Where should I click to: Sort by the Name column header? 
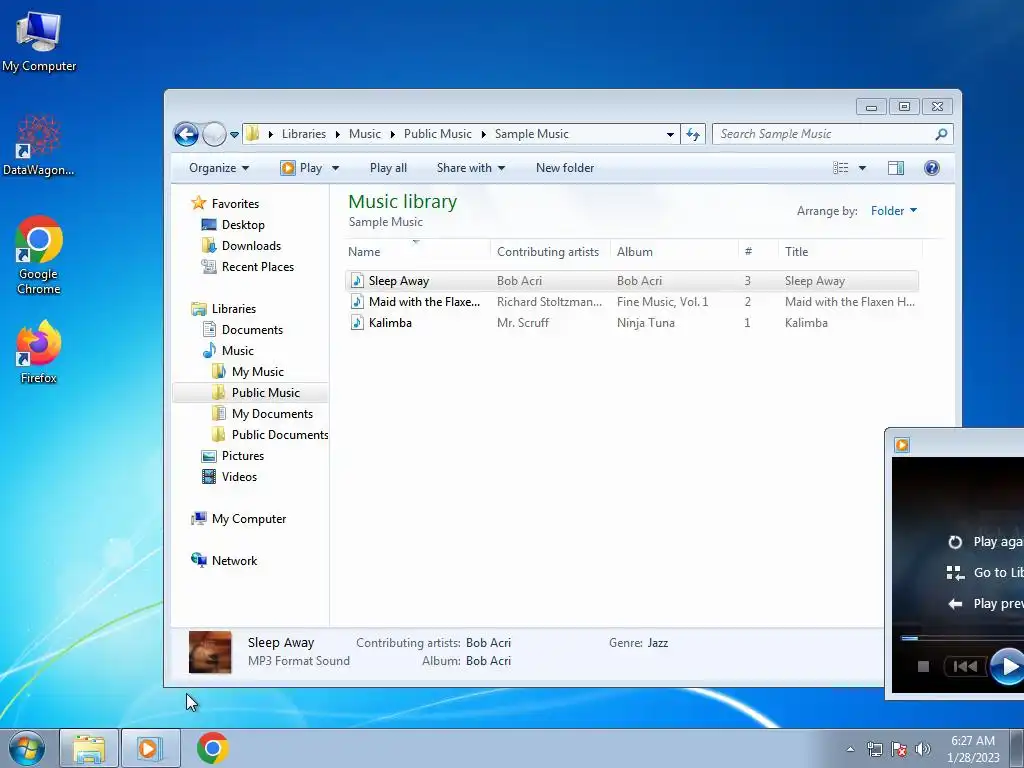pyautogui.click(x=417, y=251)
